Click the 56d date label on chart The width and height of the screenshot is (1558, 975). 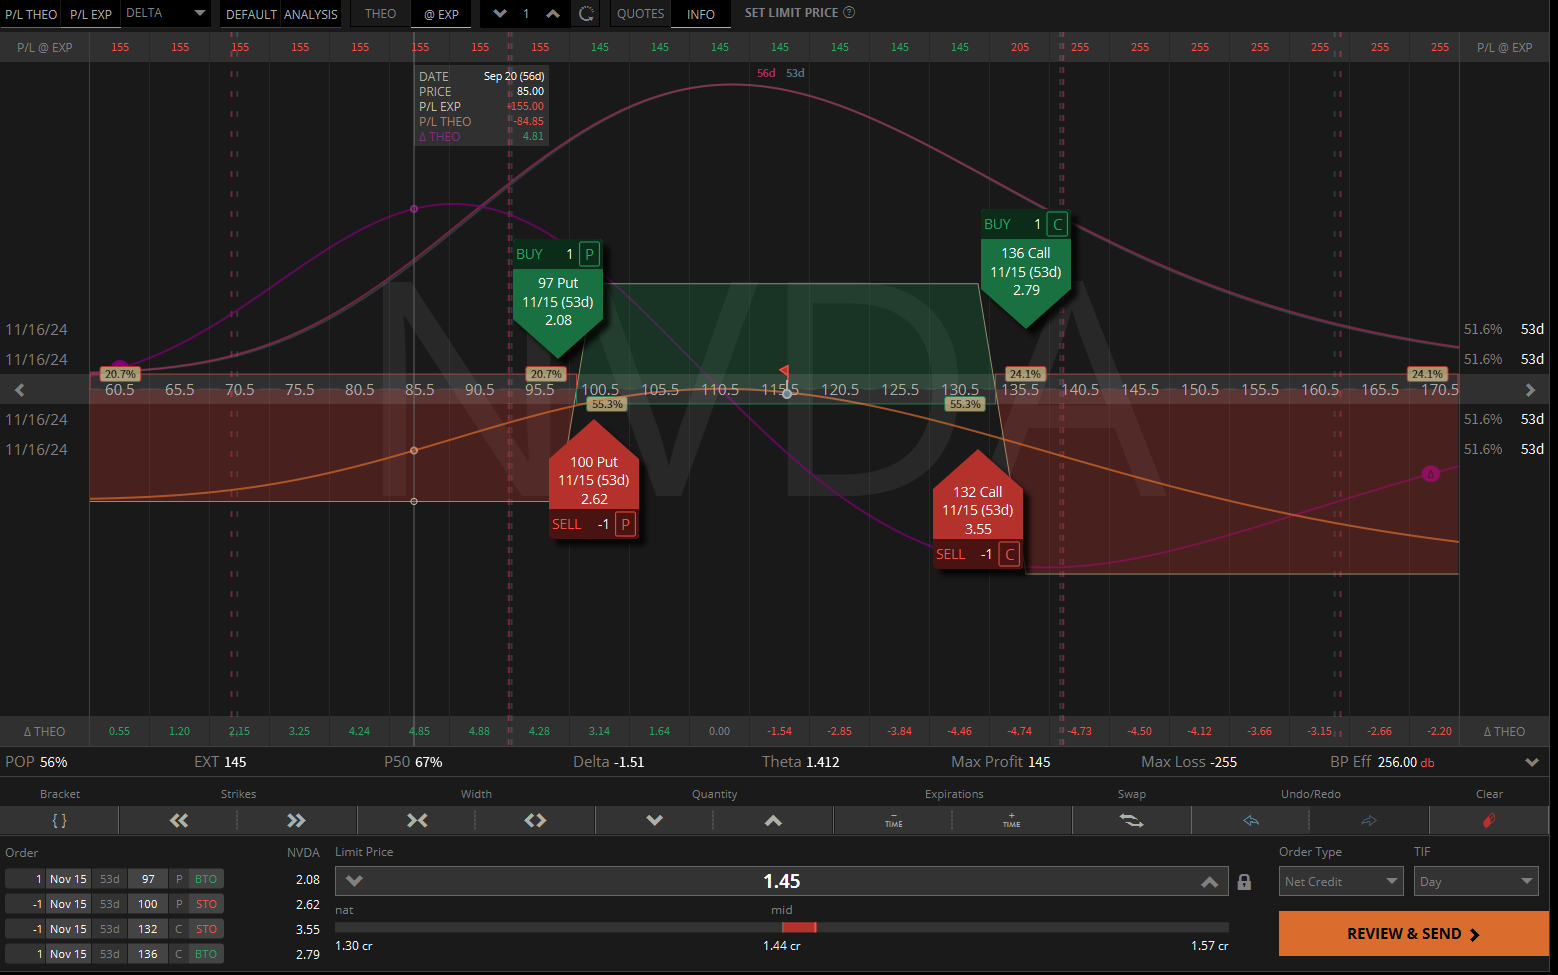(766, 73)
